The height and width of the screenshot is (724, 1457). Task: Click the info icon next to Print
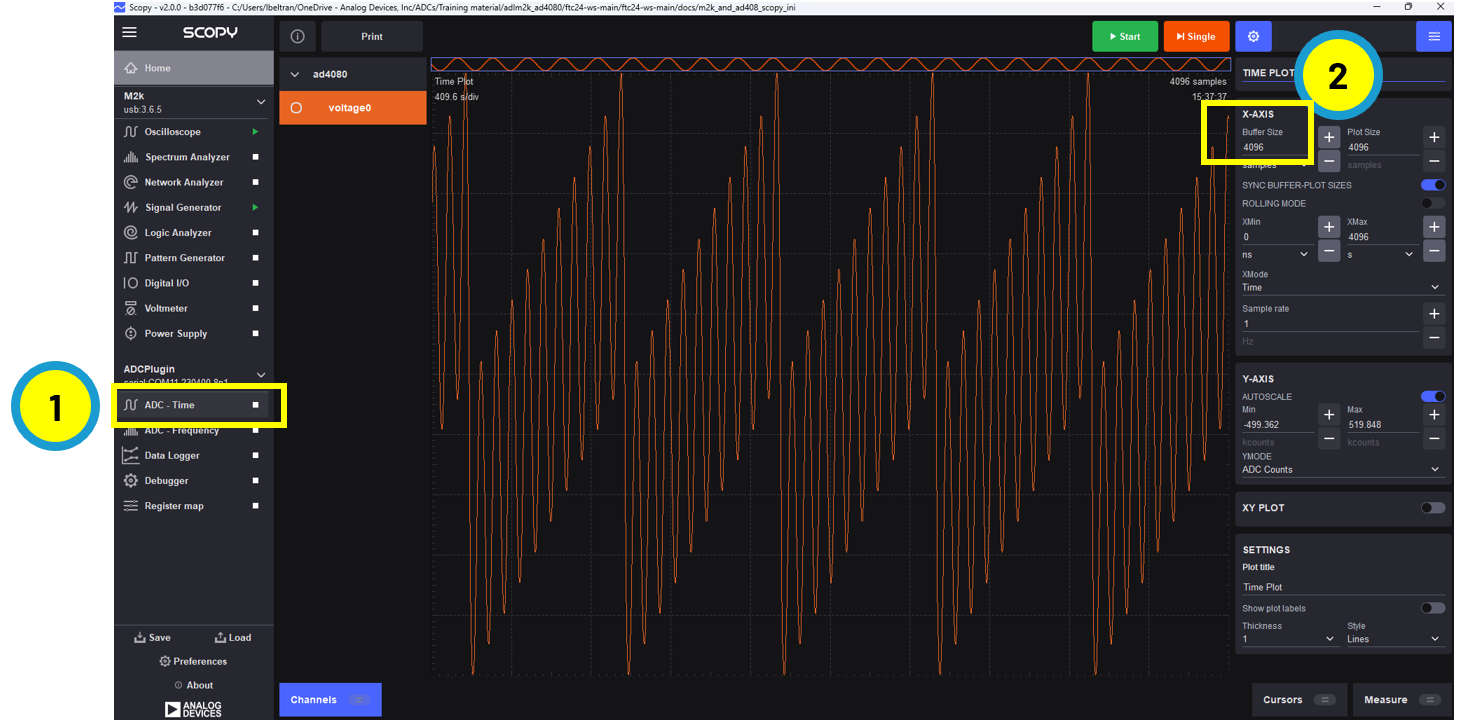tap(297, 36)
